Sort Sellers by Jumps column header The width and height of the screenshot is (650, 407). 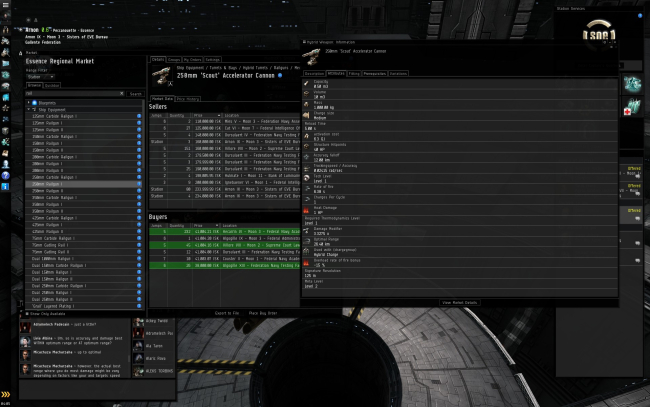point(158,115)
